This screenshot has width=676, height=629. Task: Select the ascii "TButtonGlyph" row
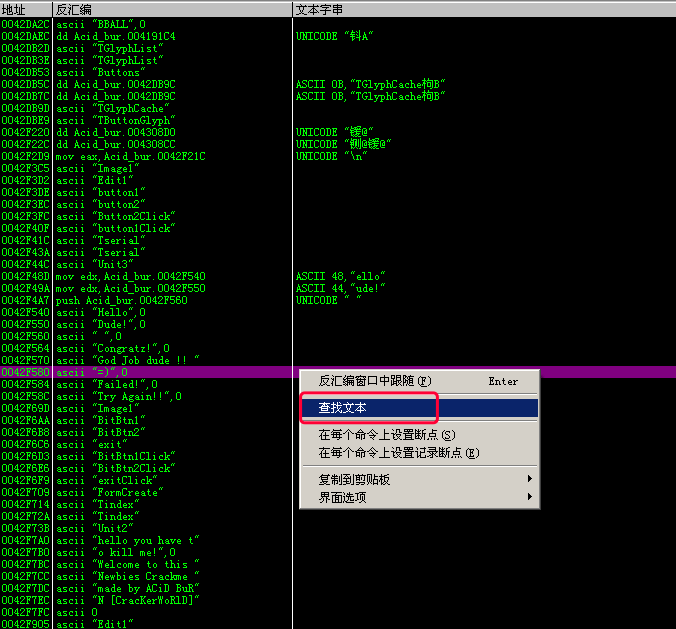pos(338,120)
